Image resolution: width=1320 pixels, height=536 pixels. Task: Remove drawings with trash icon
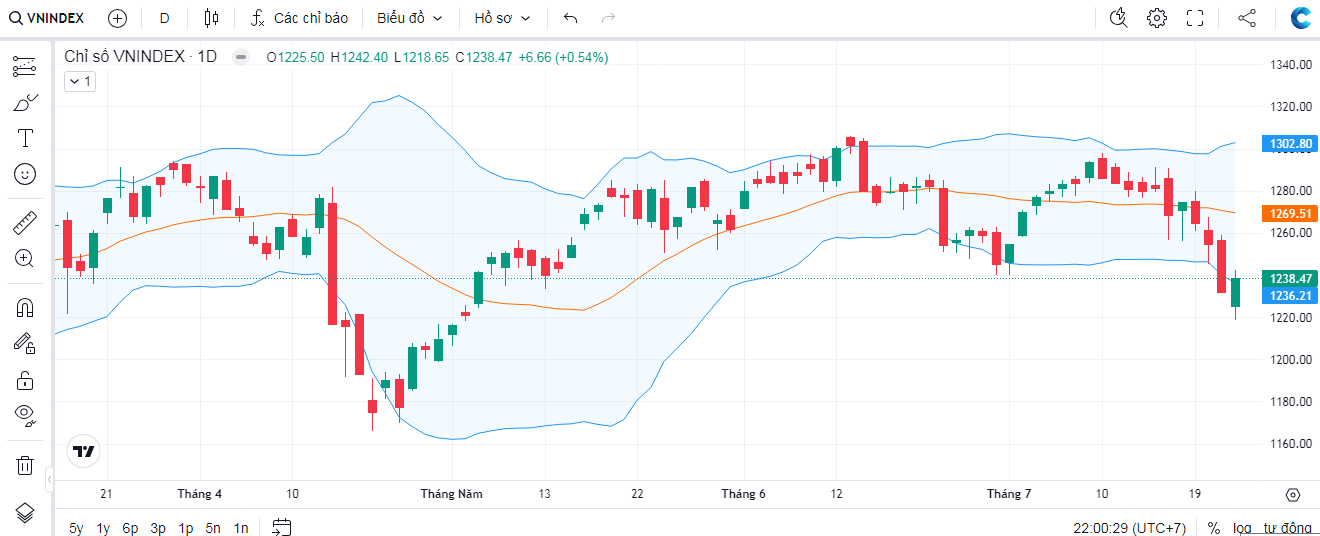(25, 465)
